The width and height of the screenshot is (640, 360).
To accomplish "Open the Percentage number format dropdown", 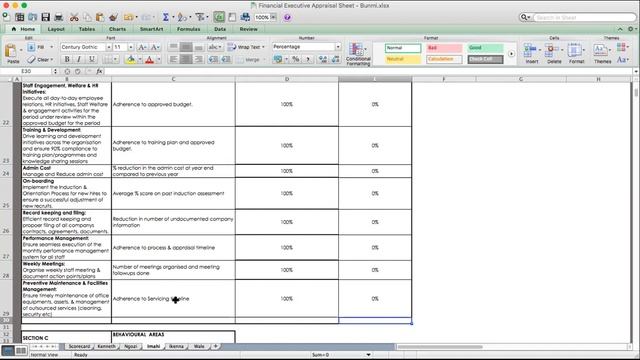I will [x=338, y=47].
